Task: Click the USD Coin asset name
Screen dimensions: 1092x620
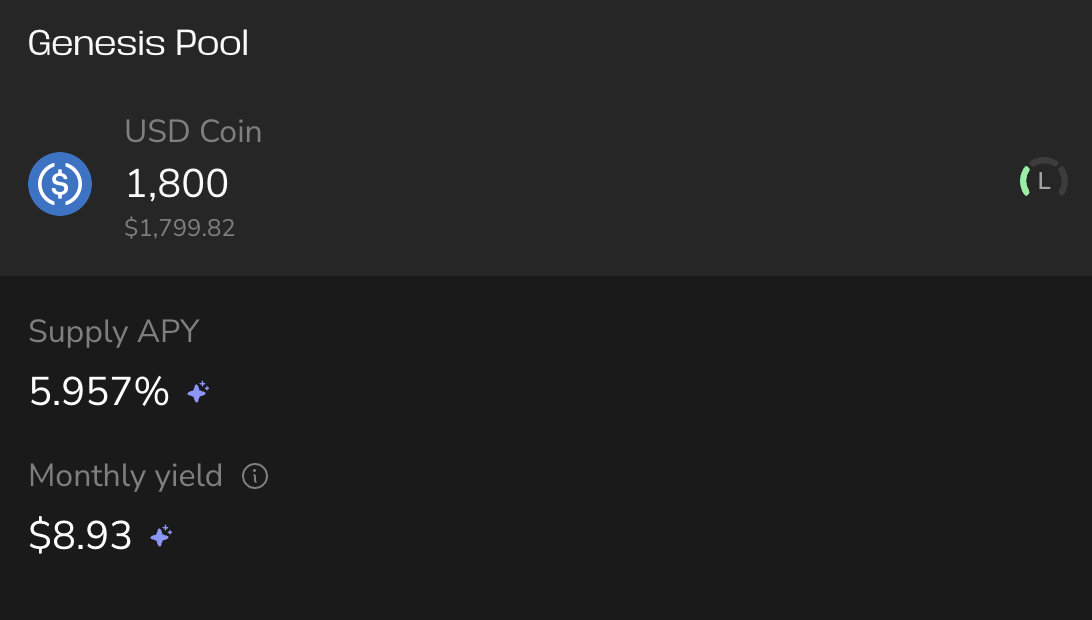Action: [193, 131]
